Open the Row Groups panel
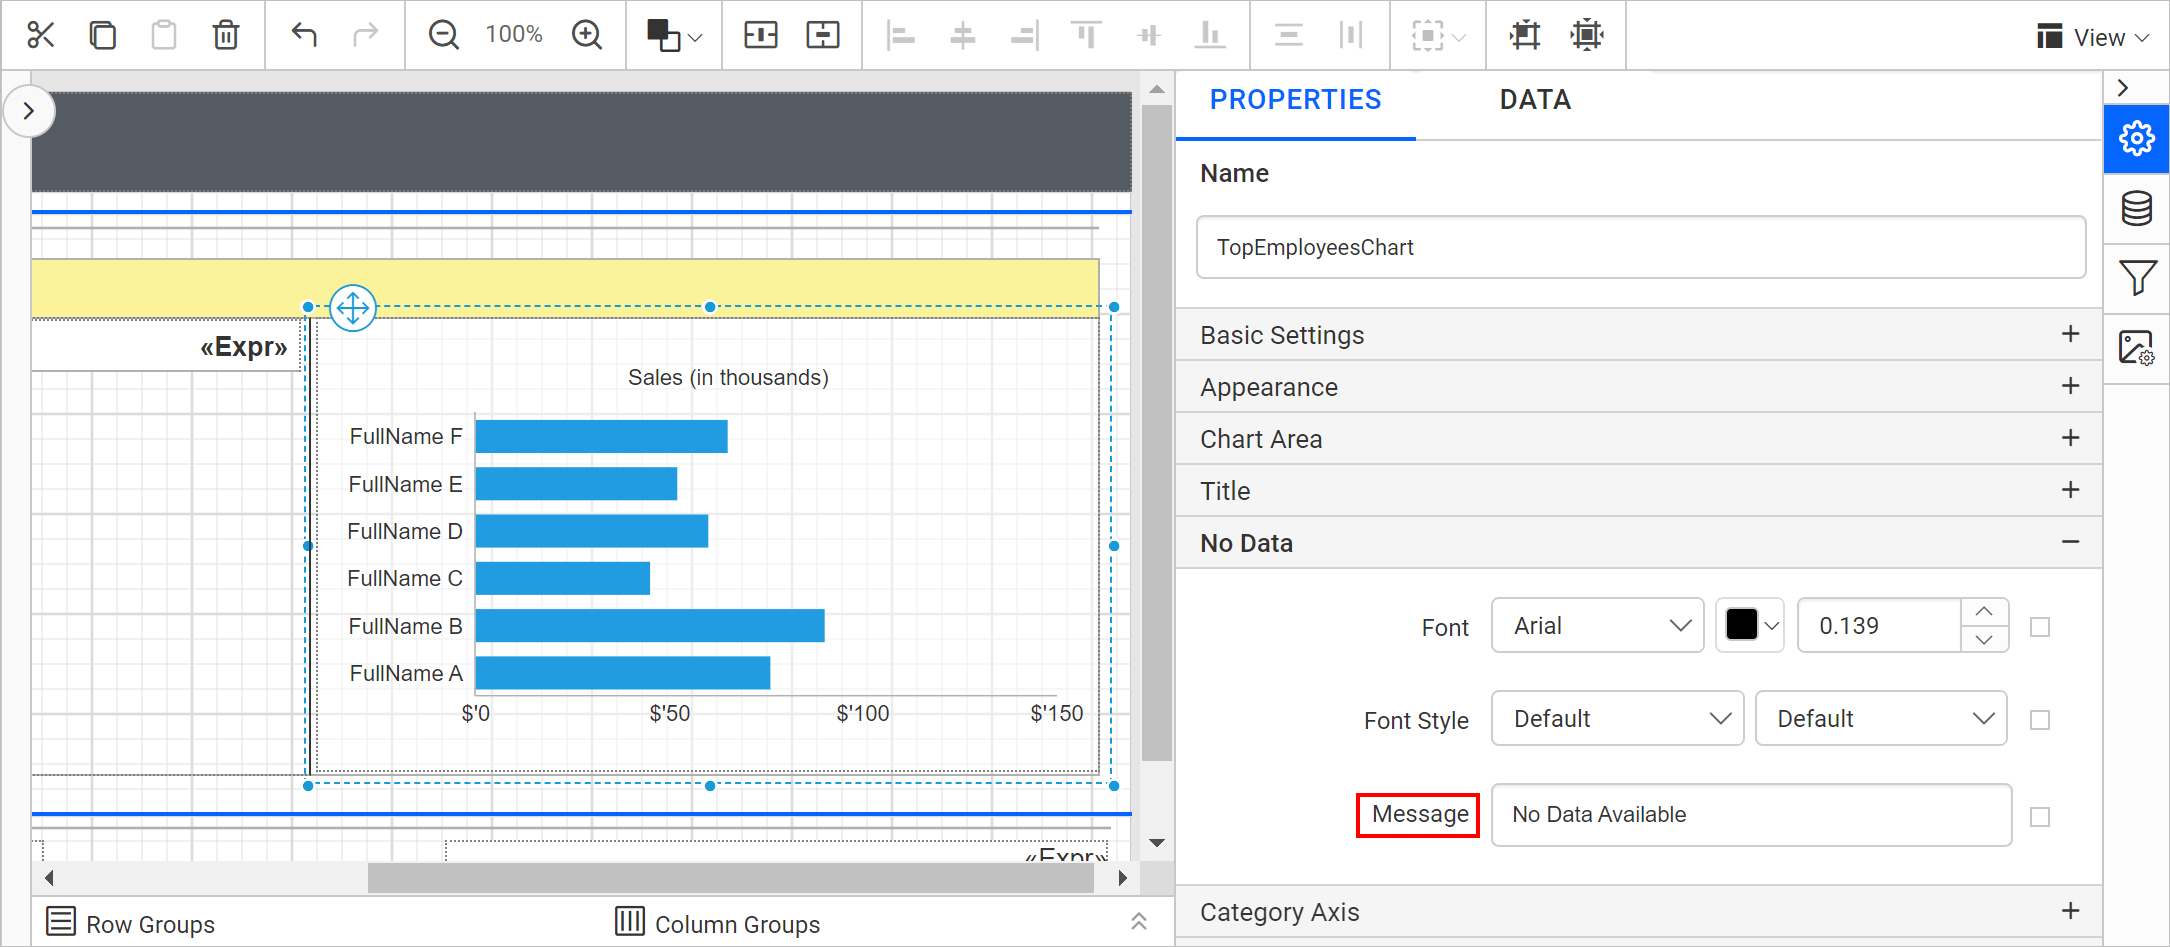This screenshot has height=947, width=2170. coord(131,923)
